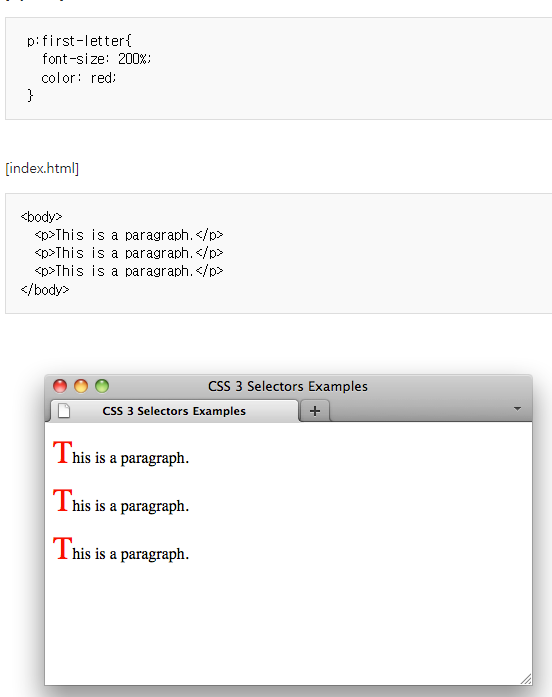The width and height of the screenshot is (552, 697).
Task: Click the green zoom window button
Action: coord(102,386)
